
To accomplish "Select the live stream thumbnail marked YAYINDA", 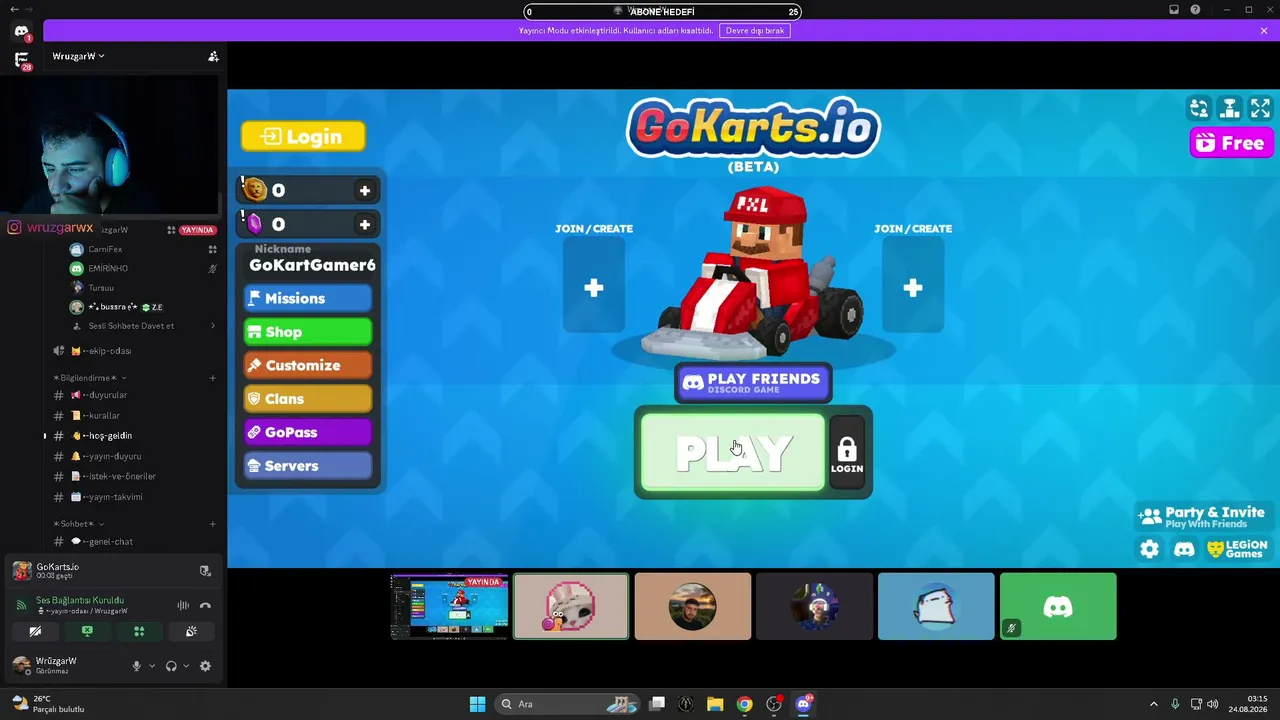I will tap(449, 606).
